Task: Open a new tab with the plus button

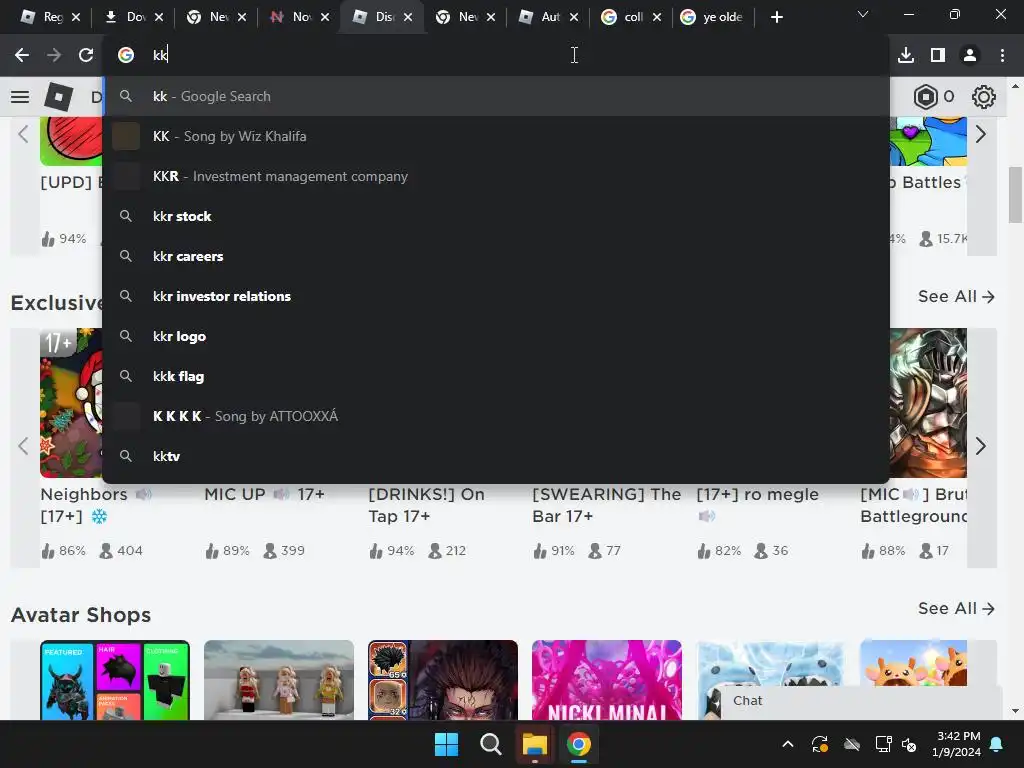Action: (x=776, y=18)
